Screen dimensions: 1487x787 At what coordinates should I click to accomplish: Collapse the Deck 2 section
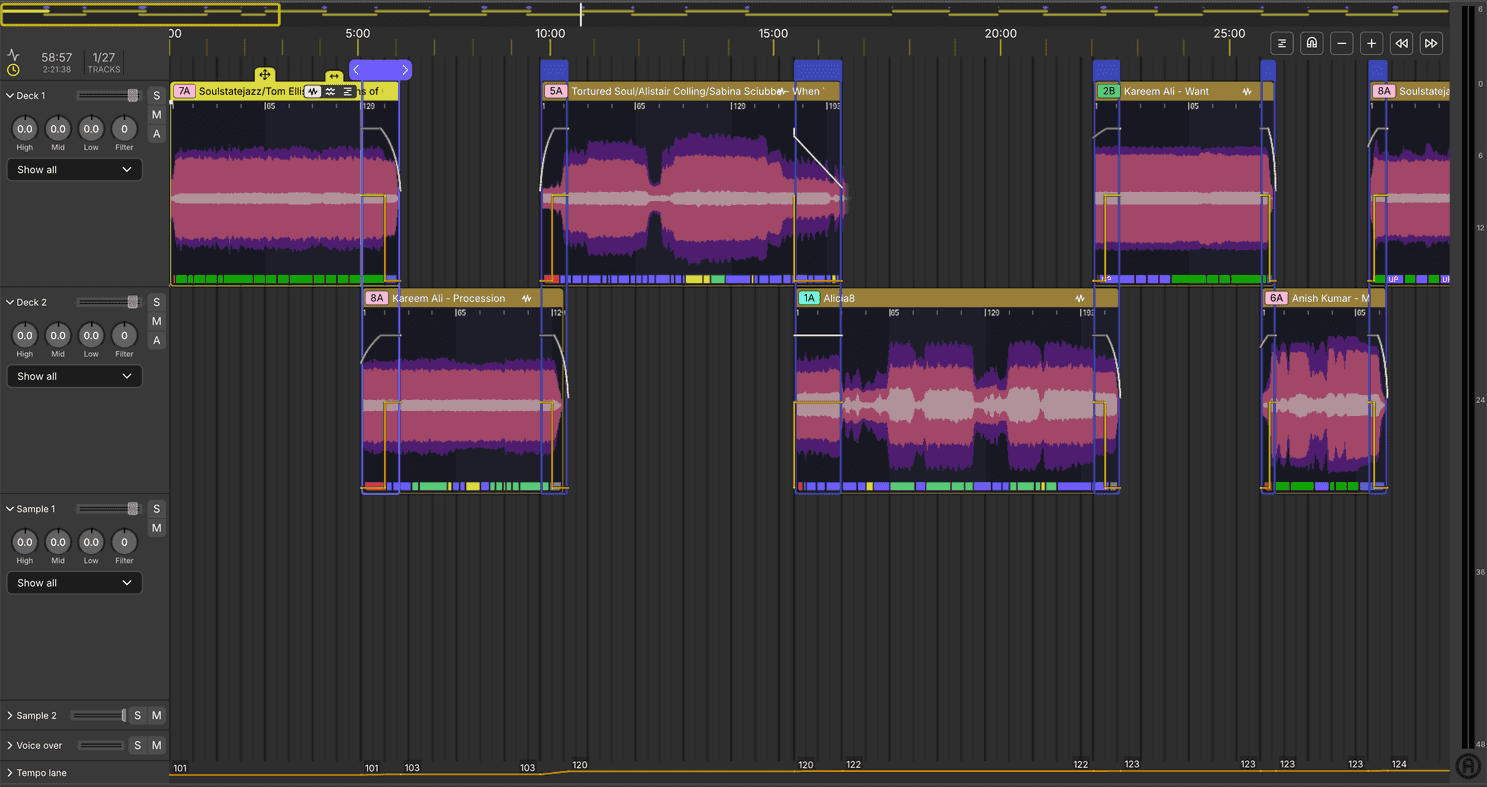point(10,301)
